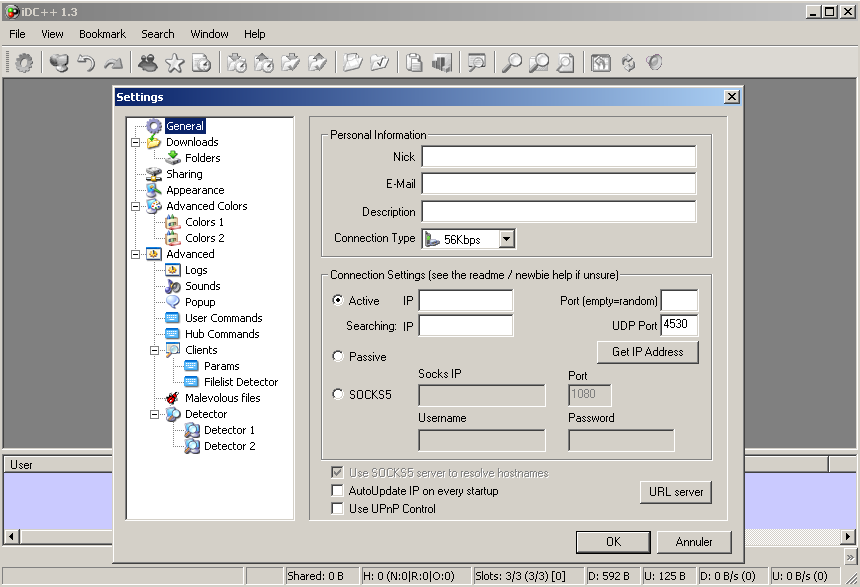Click the first magnifier search toolbar icon

pyautogui.click(x=512, y=63)
